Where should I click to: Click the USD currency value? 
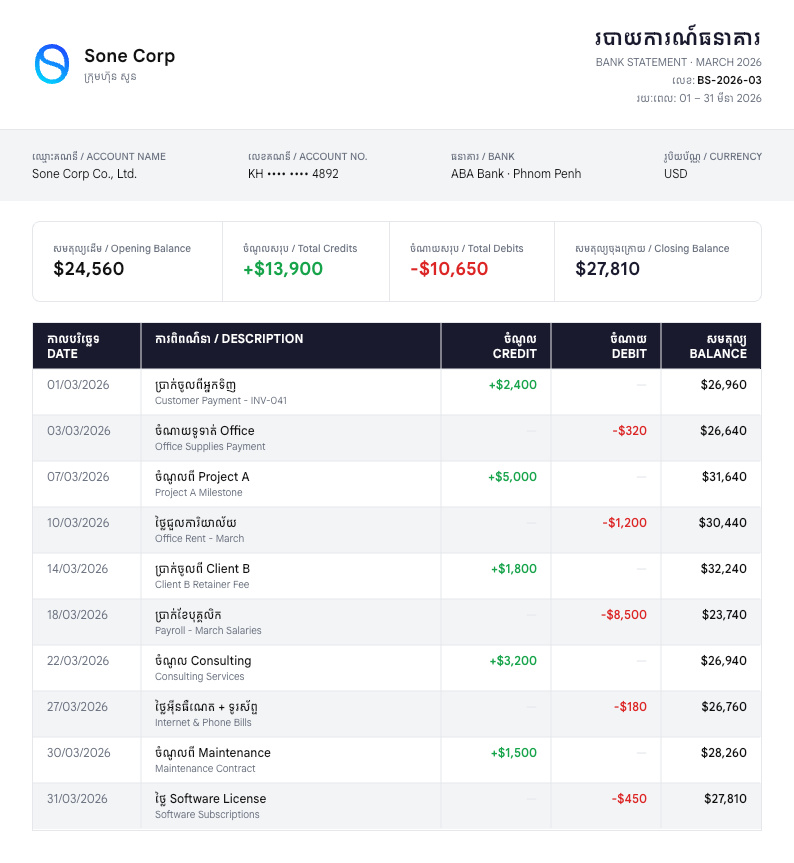point(675,174)
